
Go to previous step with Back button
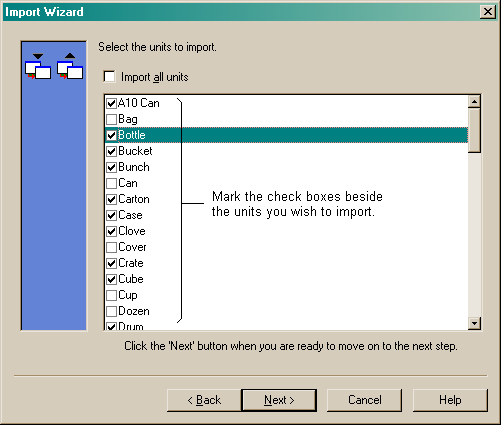(x=204, y=400)
